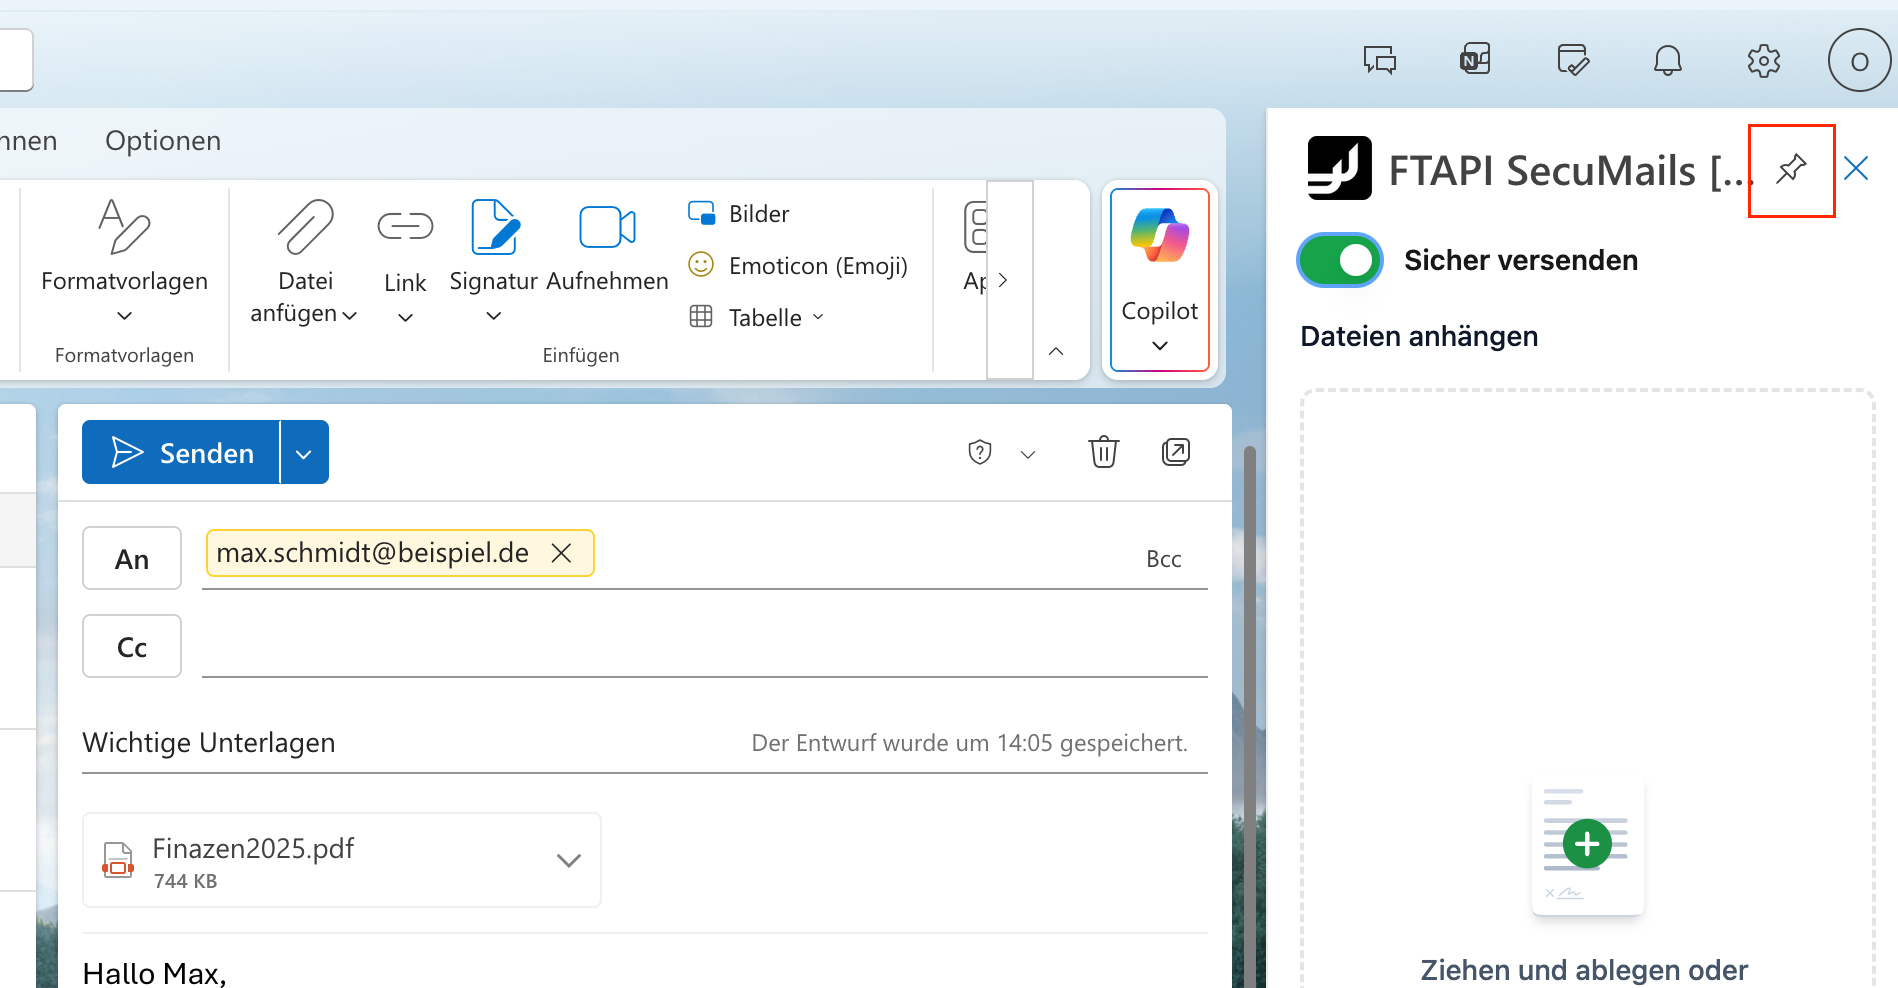Image resolution: width=1898 pixels, height=988 pixels.
Task: Expand the Signatur dropdown chevron
Action: point(494,316)
